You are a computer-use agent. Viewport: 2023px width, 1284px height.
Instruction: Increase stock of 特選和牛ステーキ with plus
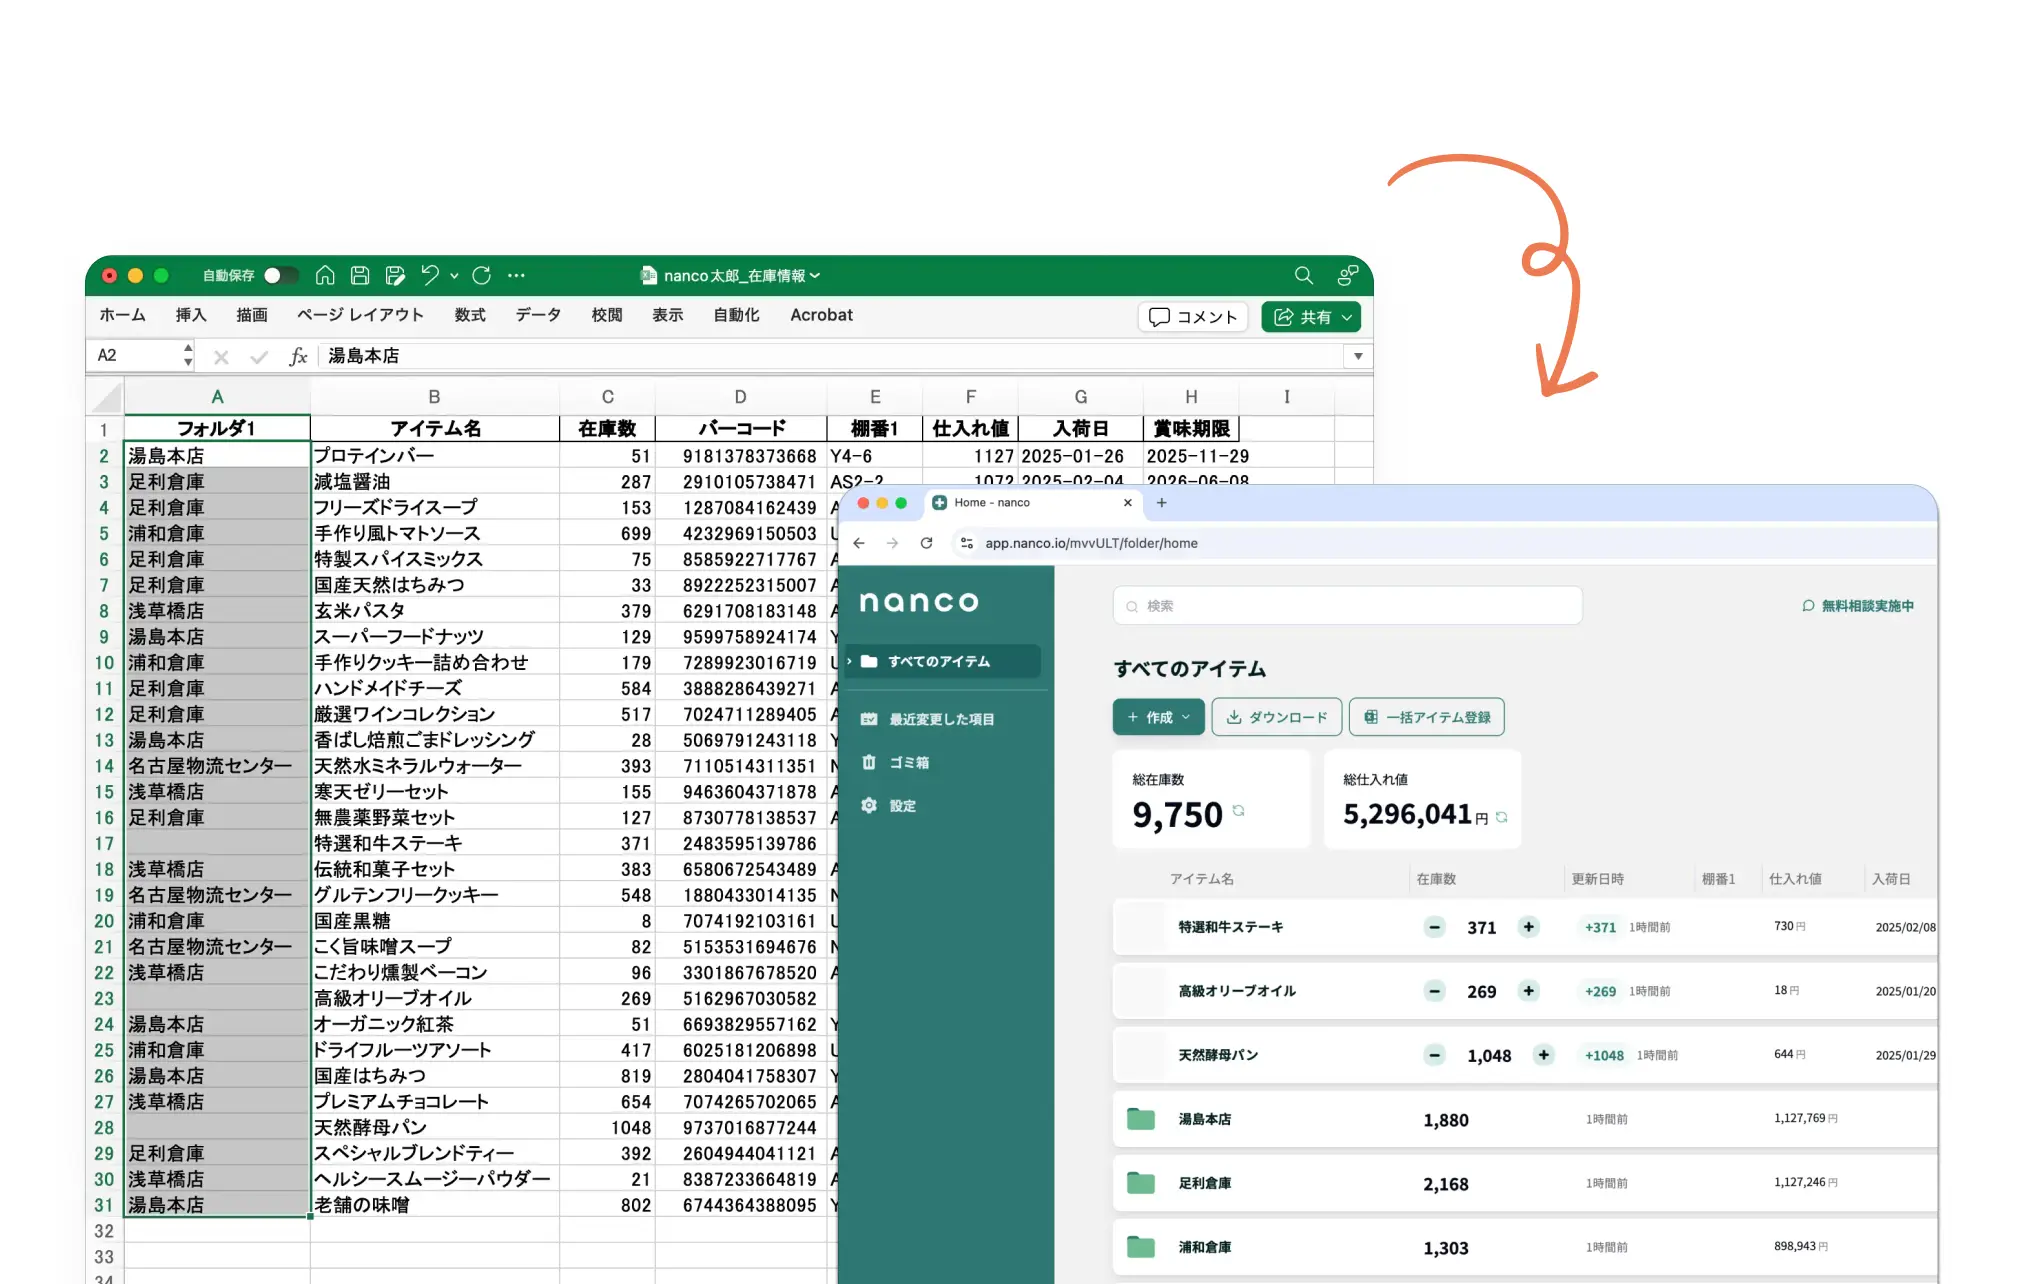point(1528,927)
